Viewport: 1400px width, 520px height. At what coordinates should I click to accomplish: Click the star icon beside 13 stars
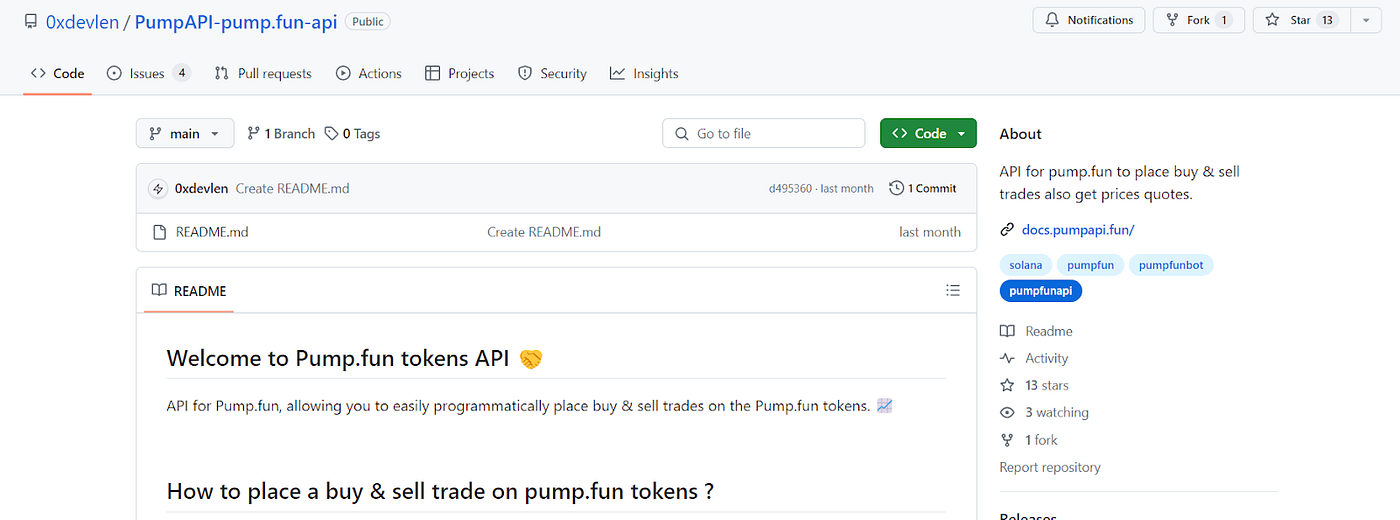[x=1007, y=385]
